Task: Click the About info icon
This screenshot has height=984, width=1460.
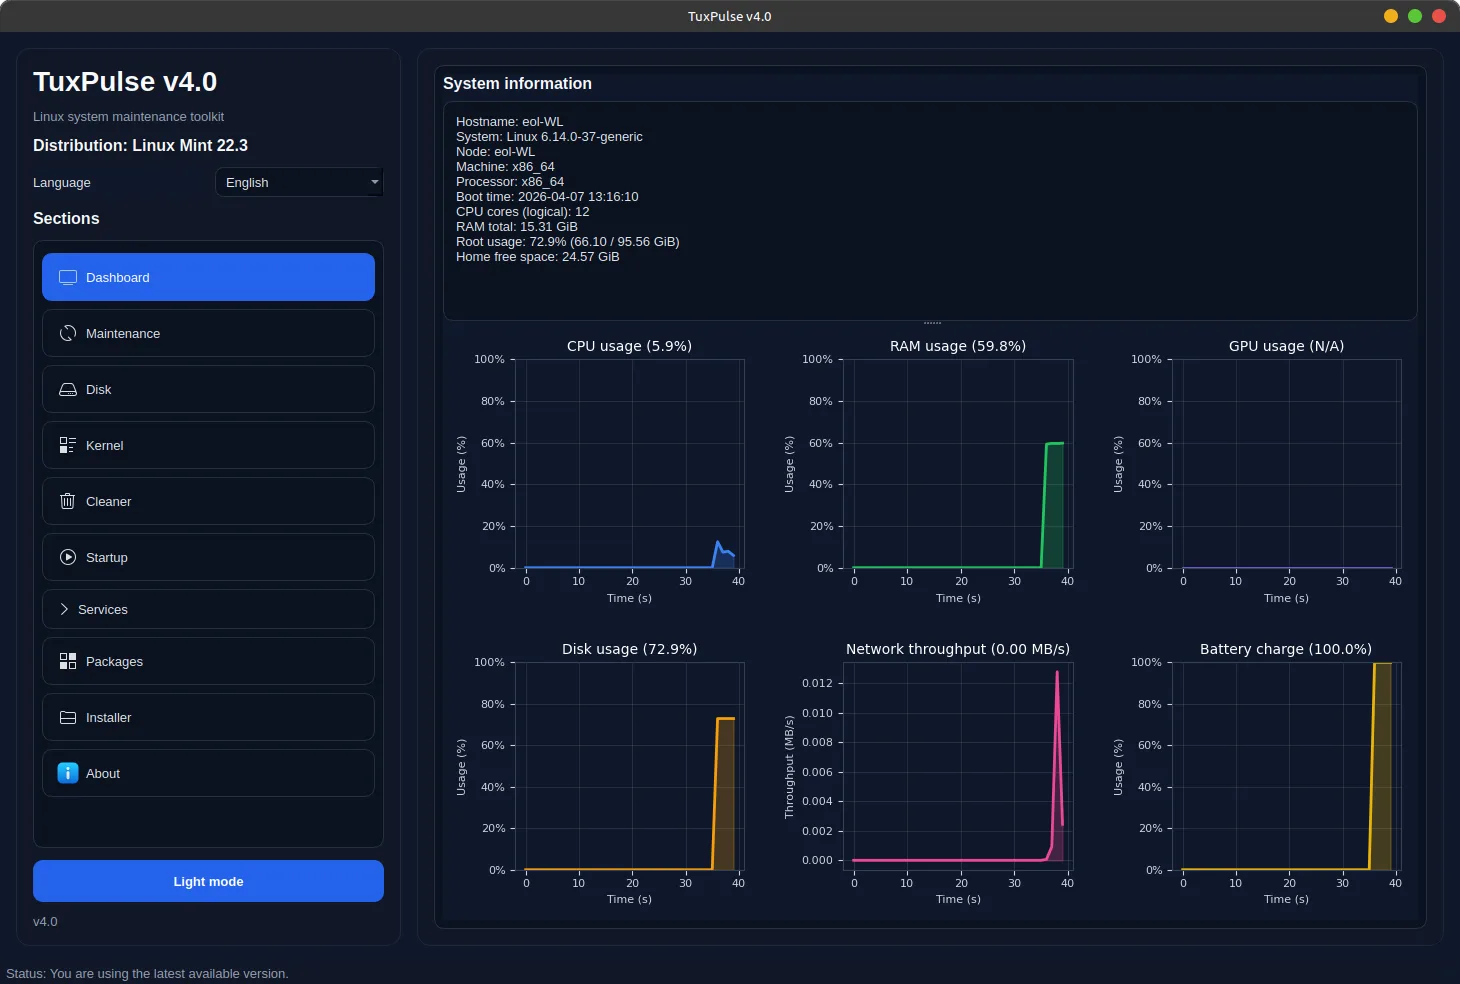Action: point(67,773)
